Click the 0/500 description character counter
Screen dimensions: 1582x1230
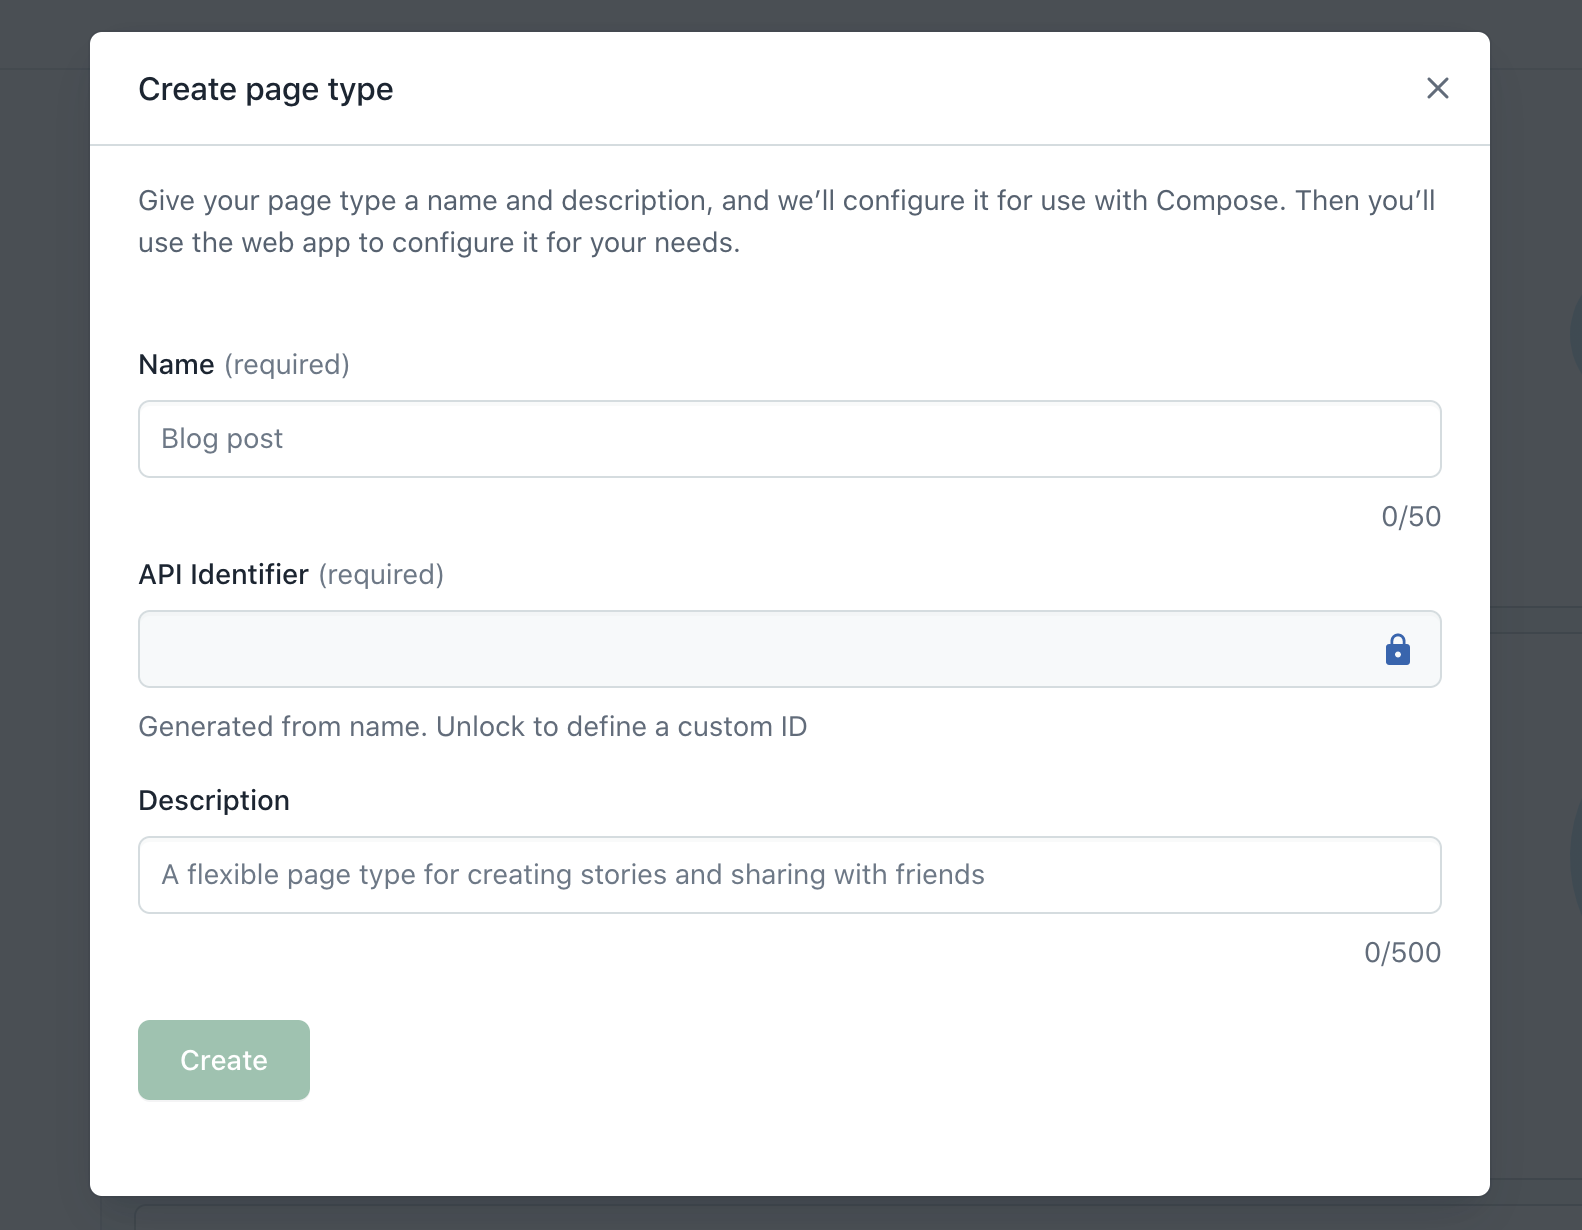(1402, 953)
